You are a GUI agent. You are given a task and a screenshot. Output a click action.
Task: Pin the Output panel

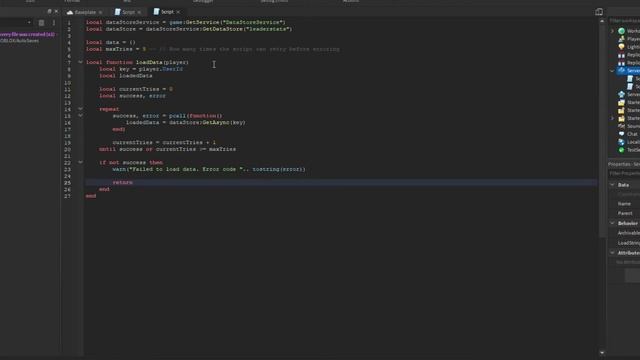click(49, 11)
